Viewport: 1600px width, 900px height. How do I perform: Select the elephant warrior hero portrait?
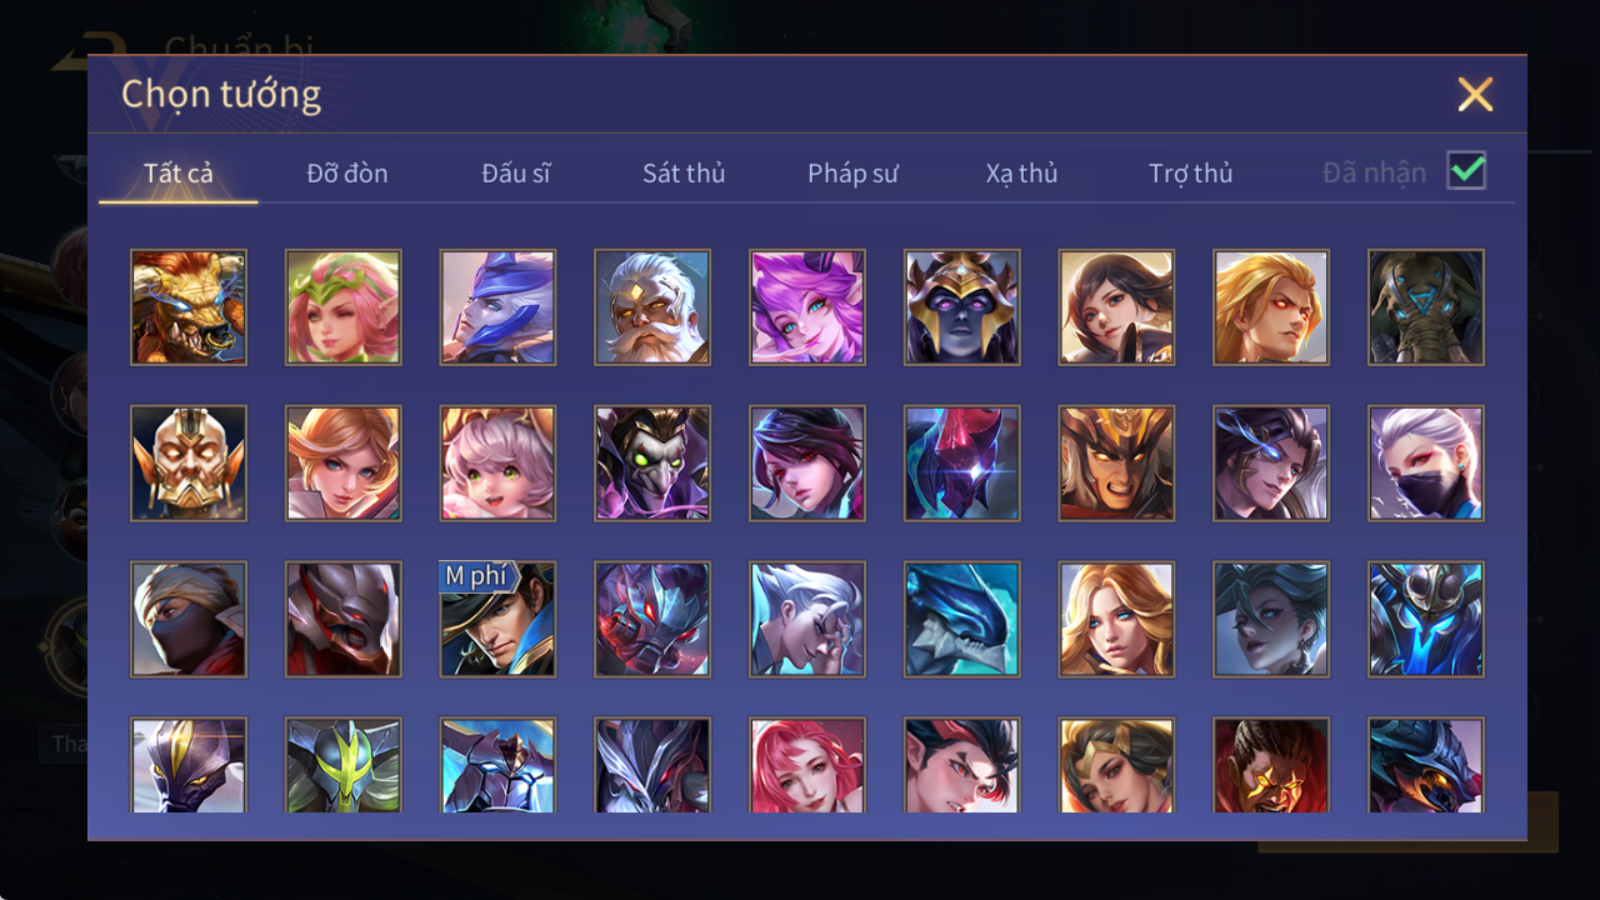point(1426,307)
